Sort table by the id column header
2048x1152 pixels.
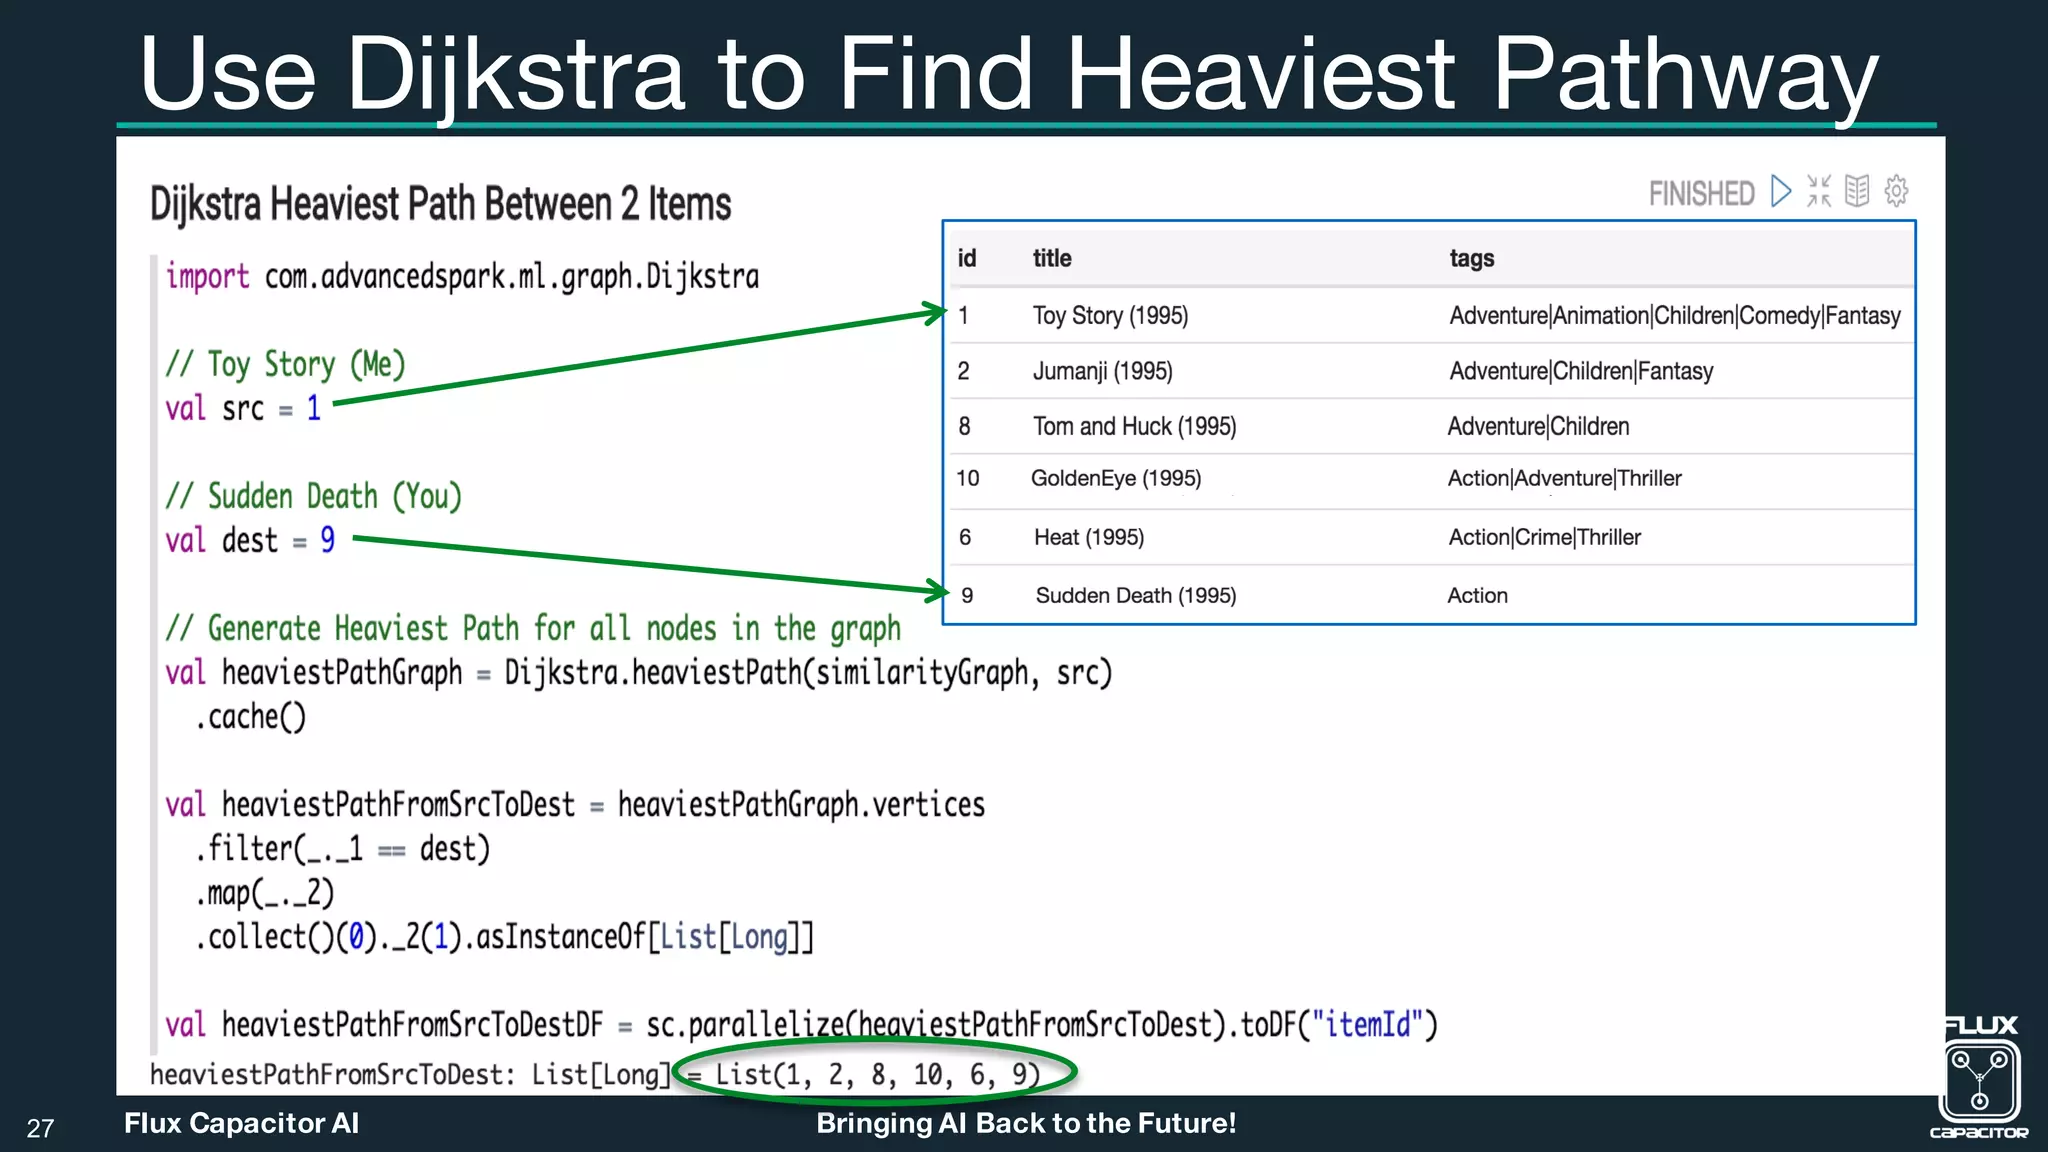[x=966, y=258]
